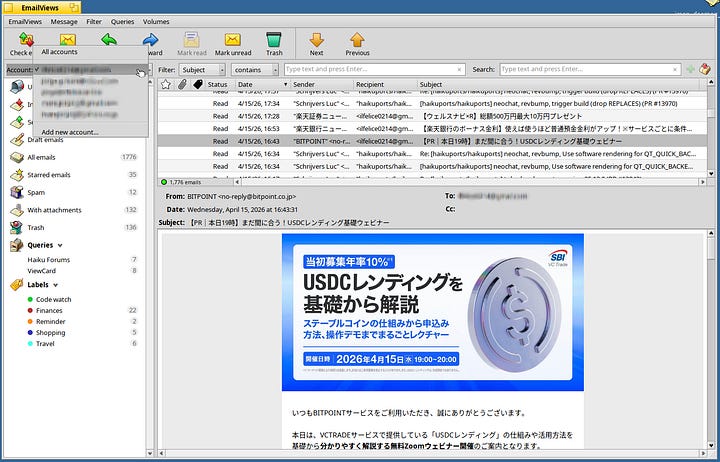Viewport: 720px width, 462px height.
Task: Click the Mark unread envelope icon
Action: [233, 39]
